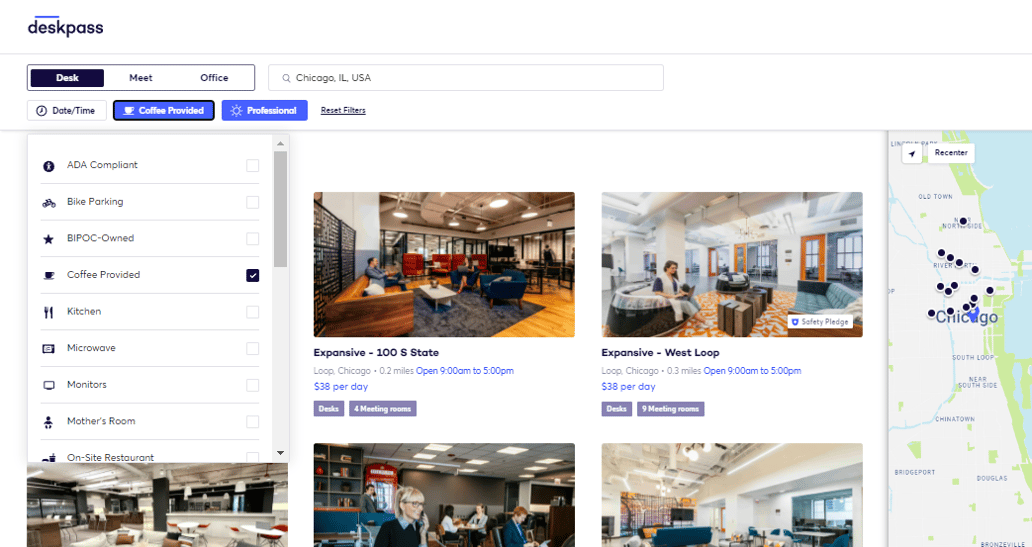The height and width of the screenshot is (547, 1032).
Task: Click the amenities list scrollbar down arrow
Action: point(280,453)
